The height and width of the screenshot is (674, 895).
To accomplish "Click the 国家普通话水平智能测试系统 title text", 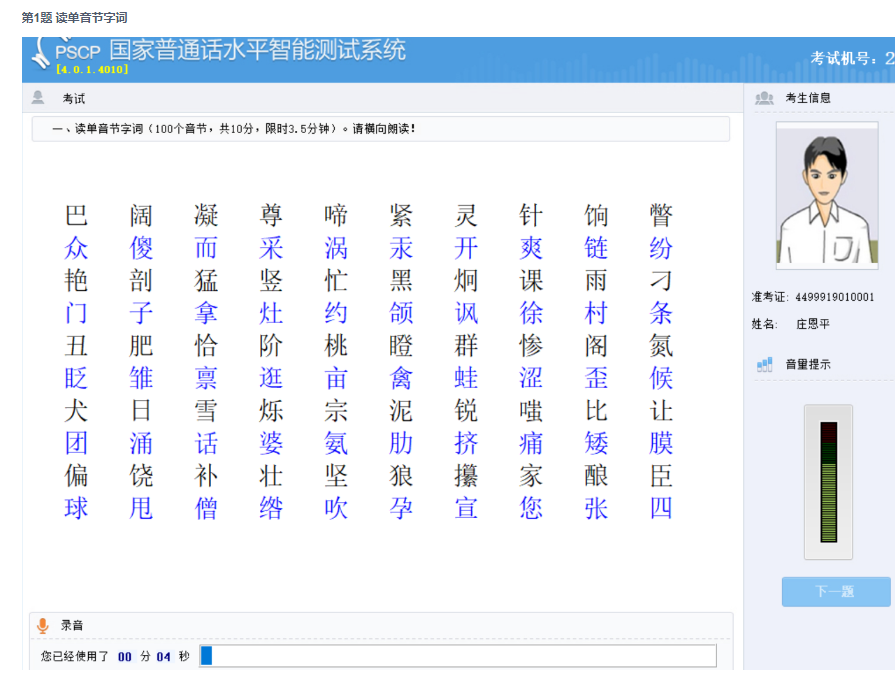I will 257,50.
